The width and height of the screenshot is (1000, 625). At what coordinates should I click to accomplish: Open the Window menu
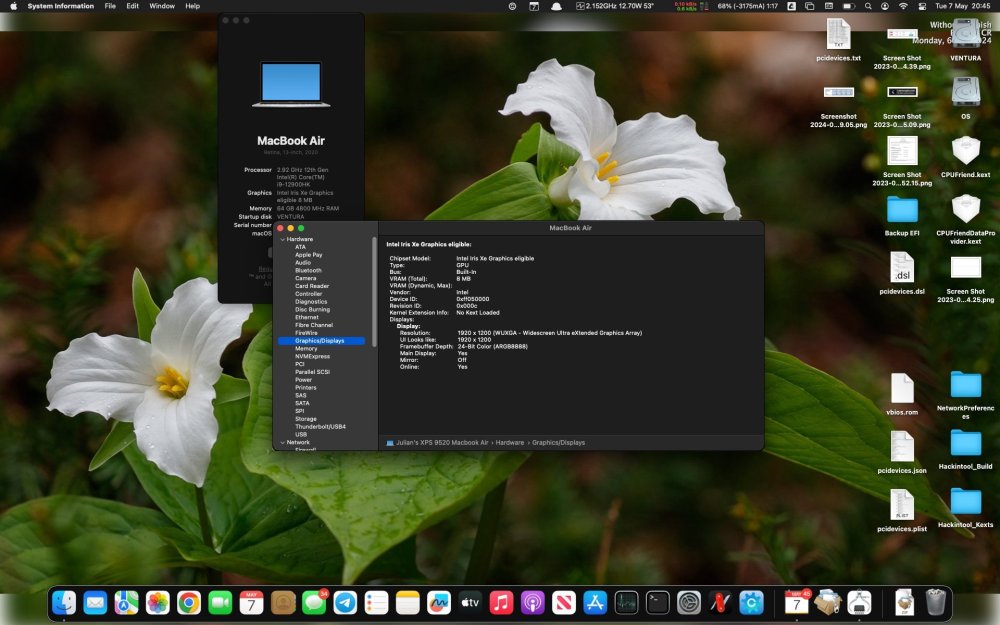(x=162, y=6)
